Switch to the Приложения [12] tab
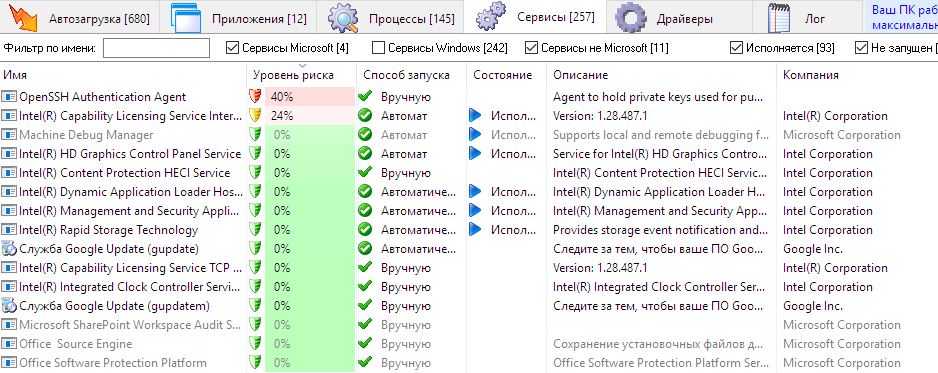This screenshot has height=373, width=938. [239, 19]
